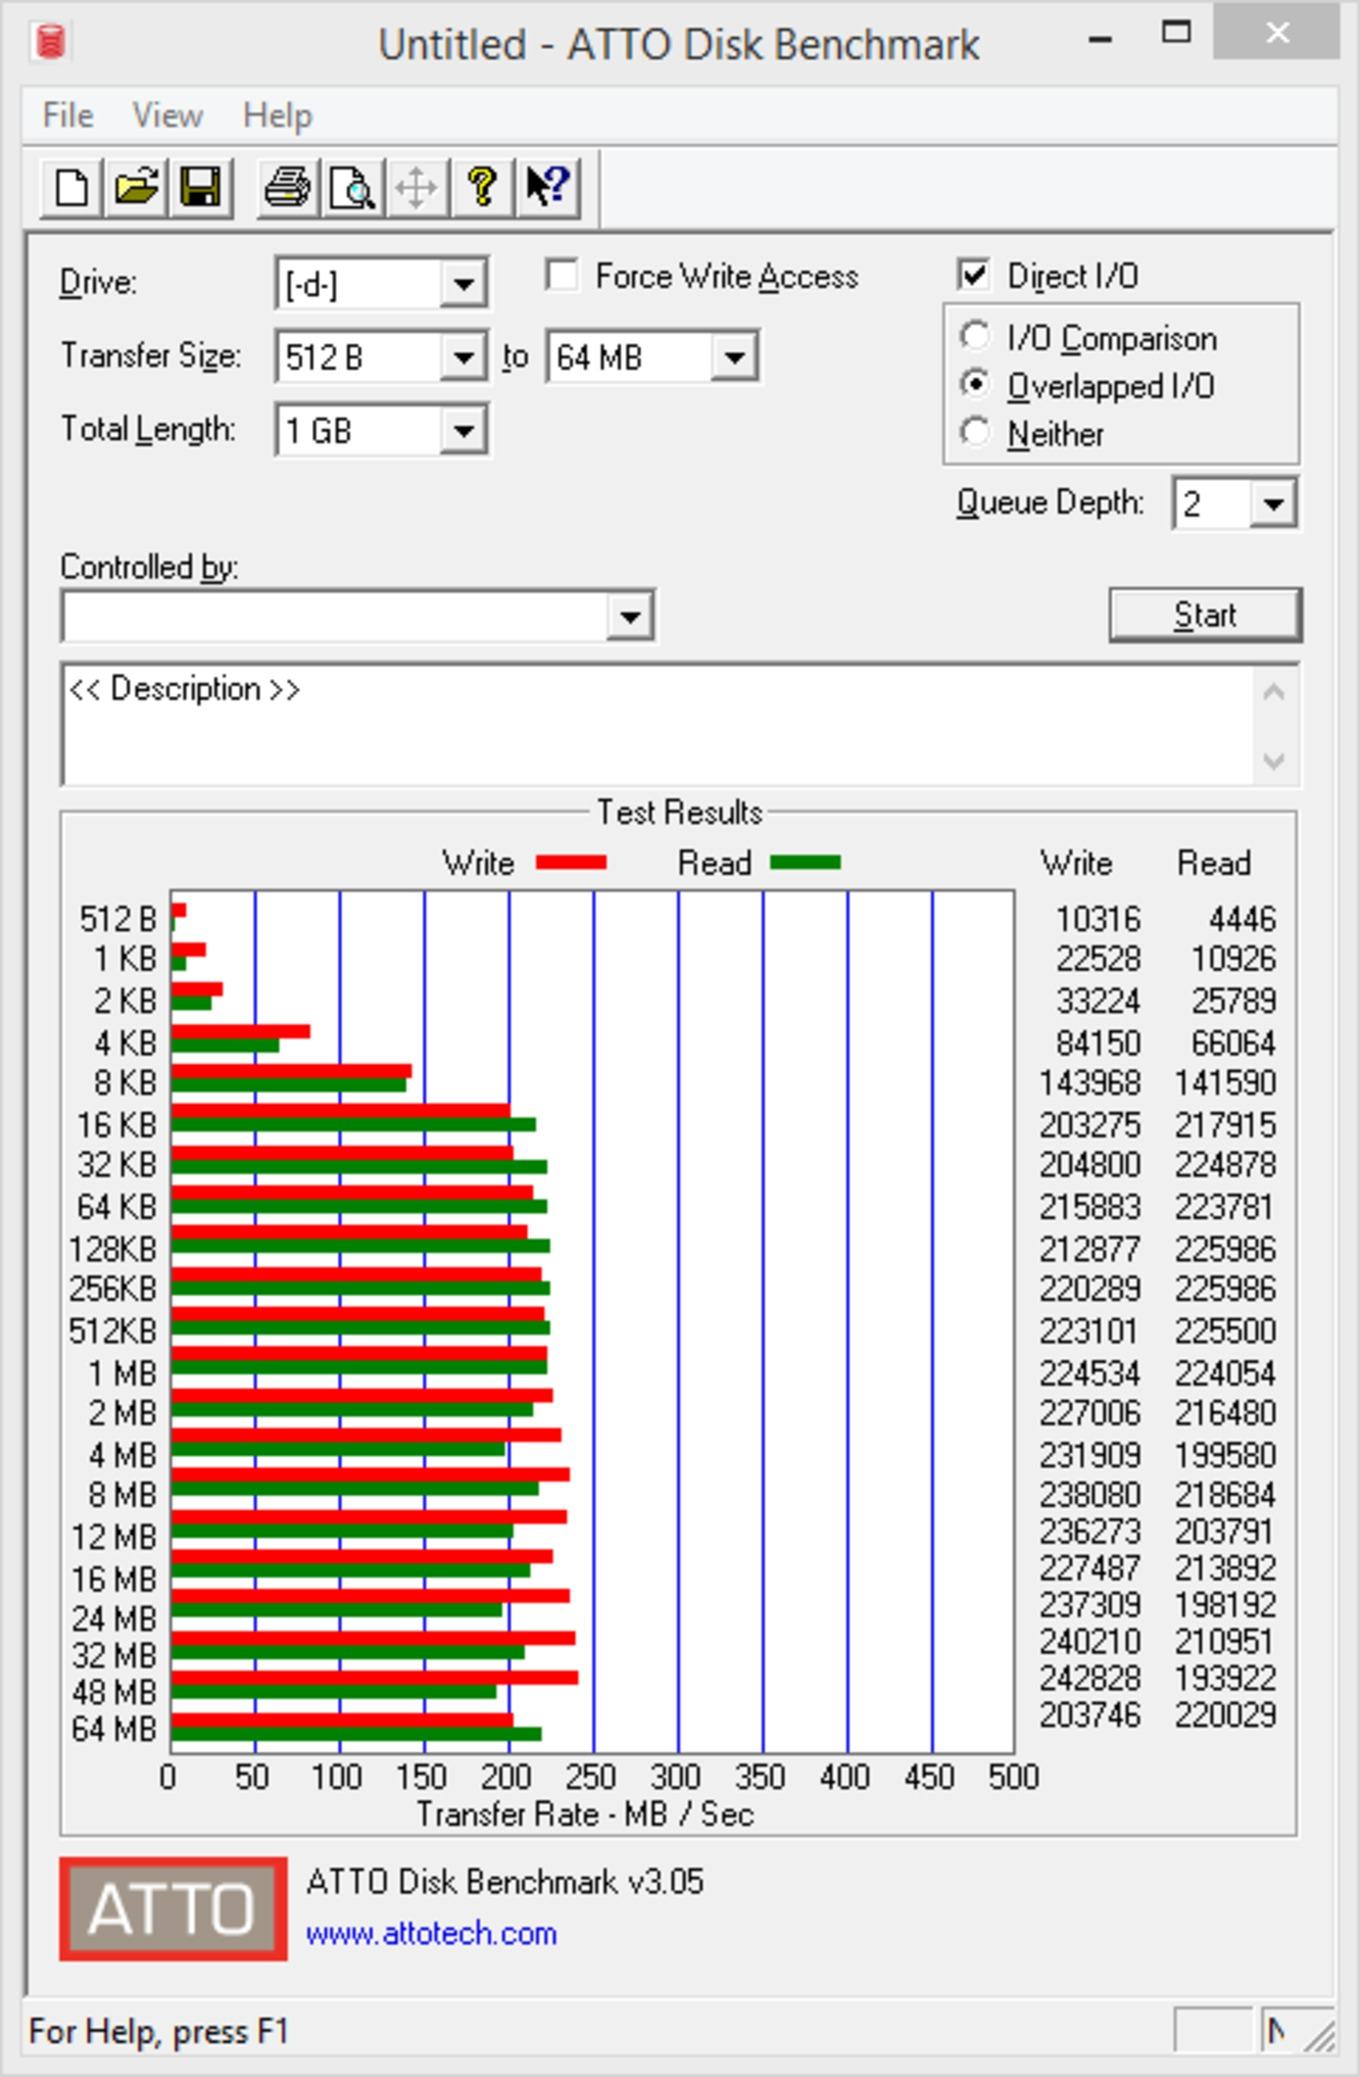The image size is (1360, 2077).
Task: Click the 512 B row write value 10316
Action: coord(1098,918)
